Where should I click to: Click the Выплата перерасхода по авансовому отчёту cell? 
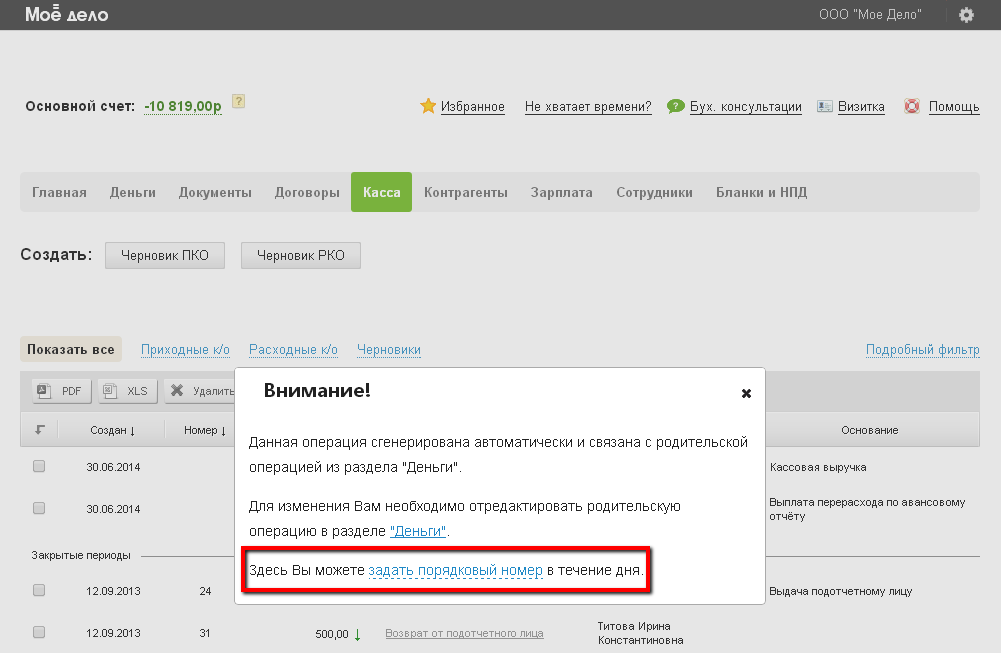click(x=867, y=509)
